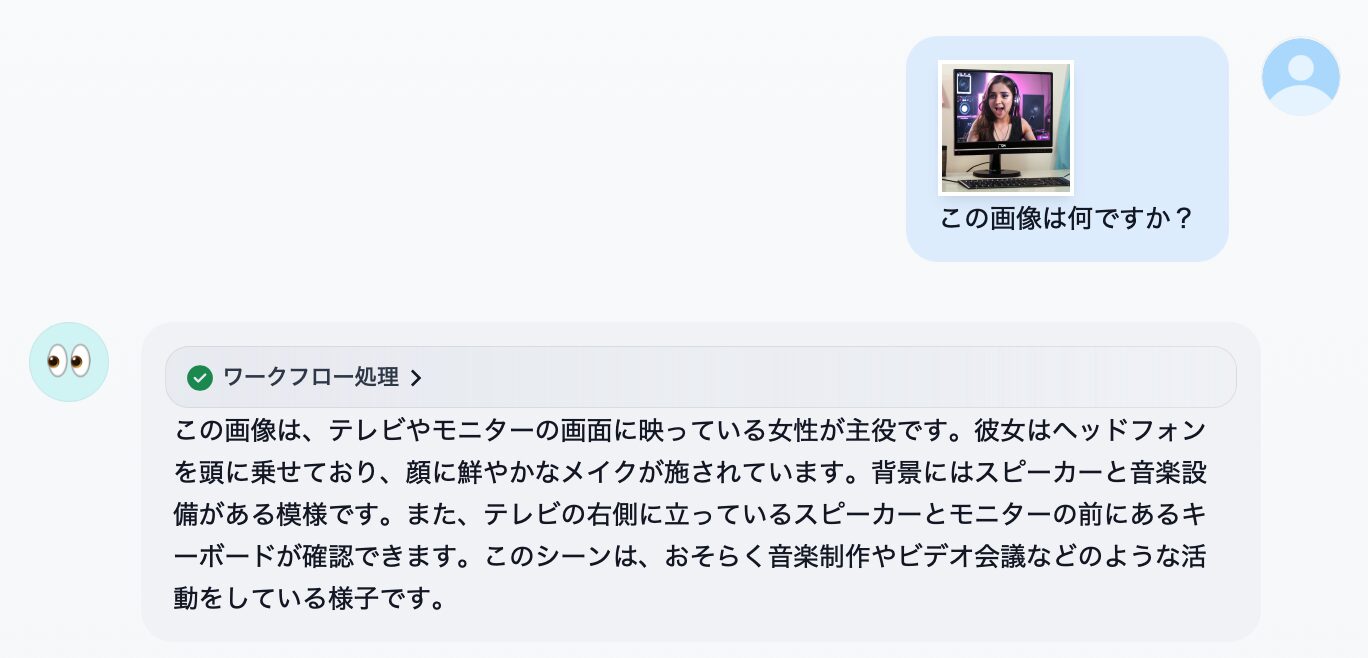The height and width of the screenshot is (658, 1368).
Task: Click the green checkmark status icon
Action: coord(200,377)
